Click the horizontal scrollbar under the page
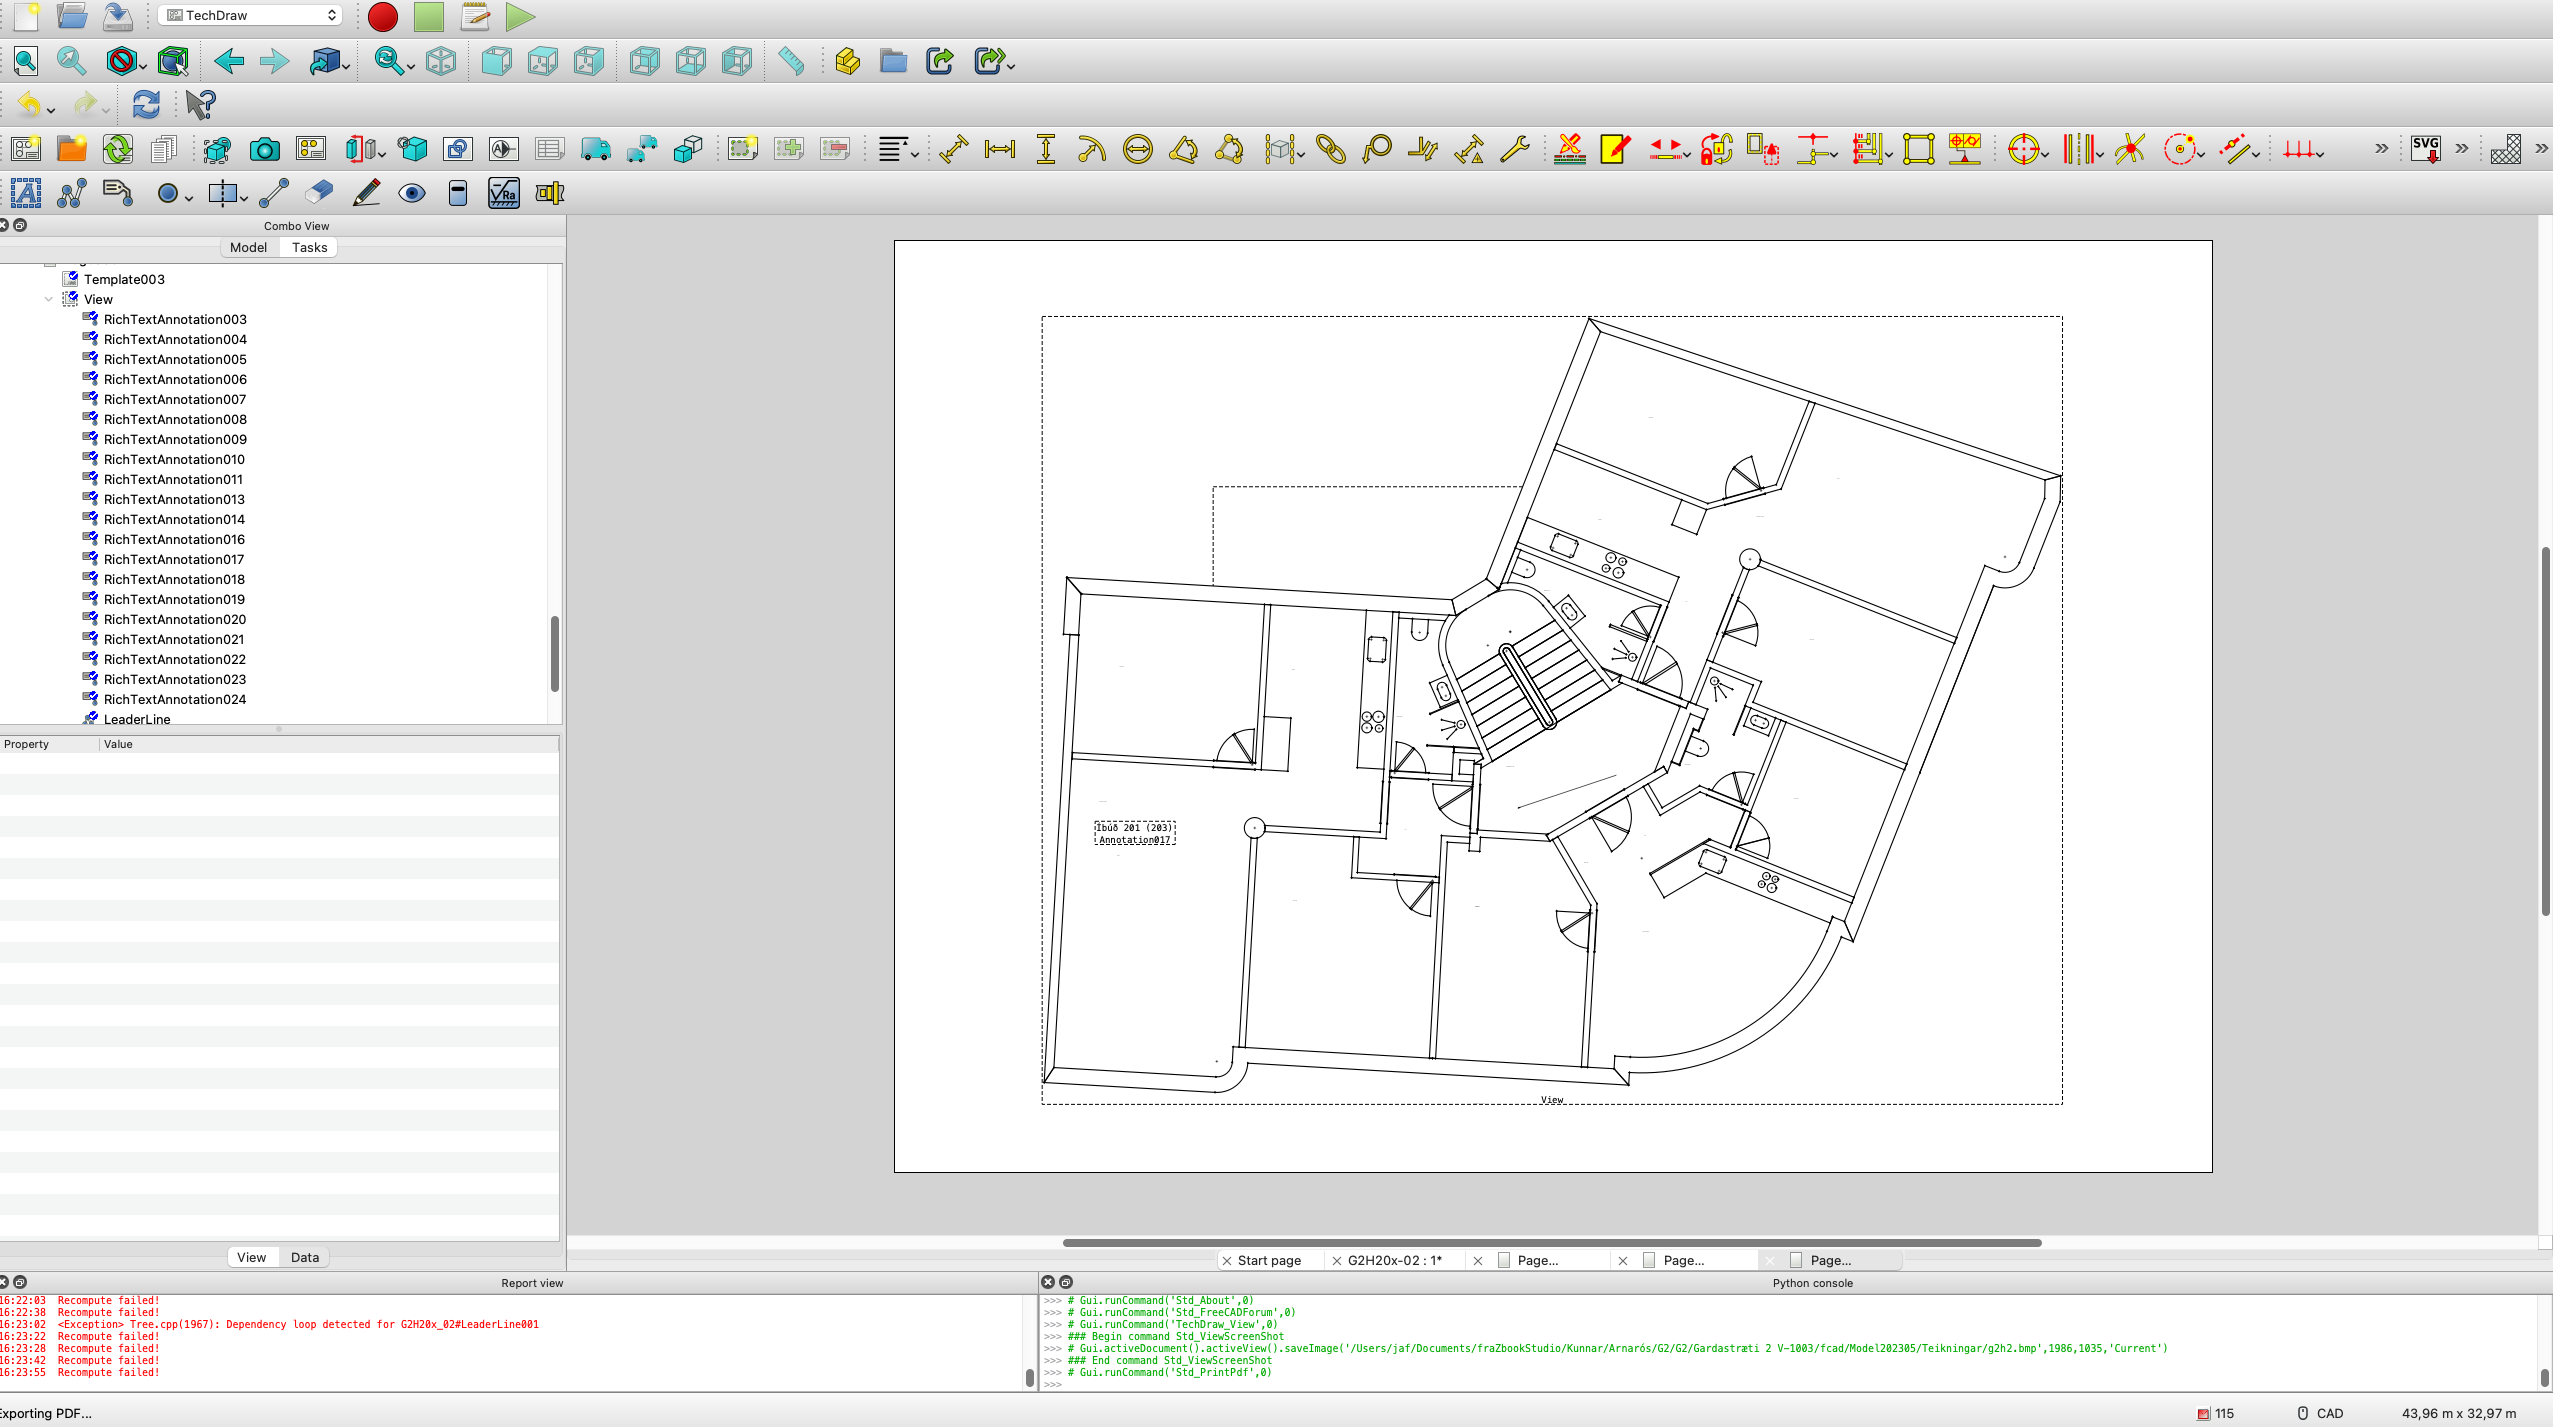This screenshot has width=2553, height=1427. 1550,1243
